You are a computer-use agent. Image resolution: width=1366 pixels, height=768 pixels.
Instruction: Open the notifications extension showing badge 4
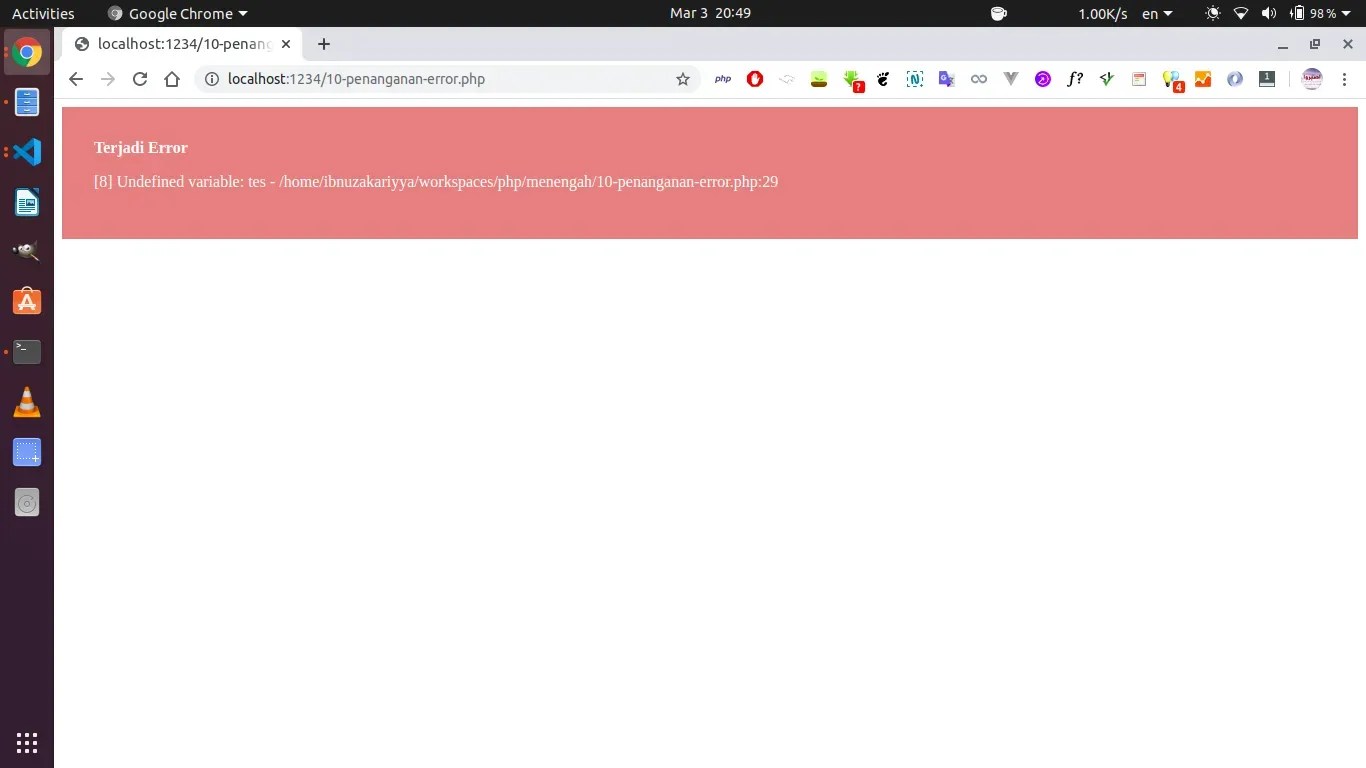coord(1171,79)
